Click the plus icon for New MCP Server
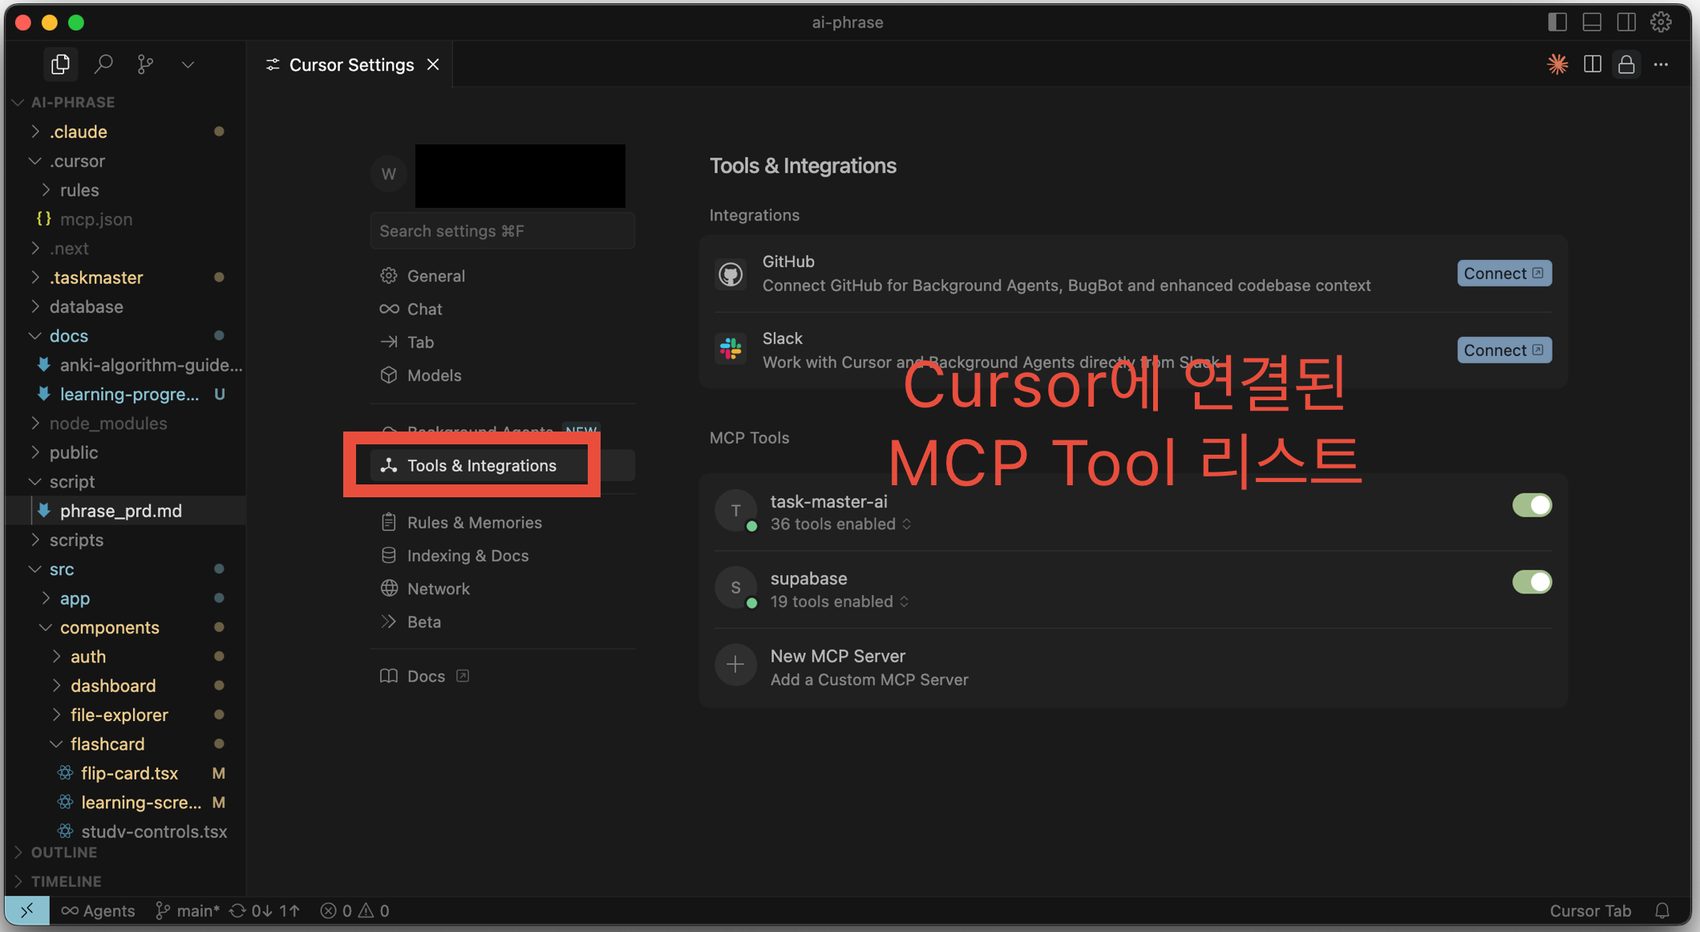The height and width of the screenshot is (932, 1700). click(735, 665)
